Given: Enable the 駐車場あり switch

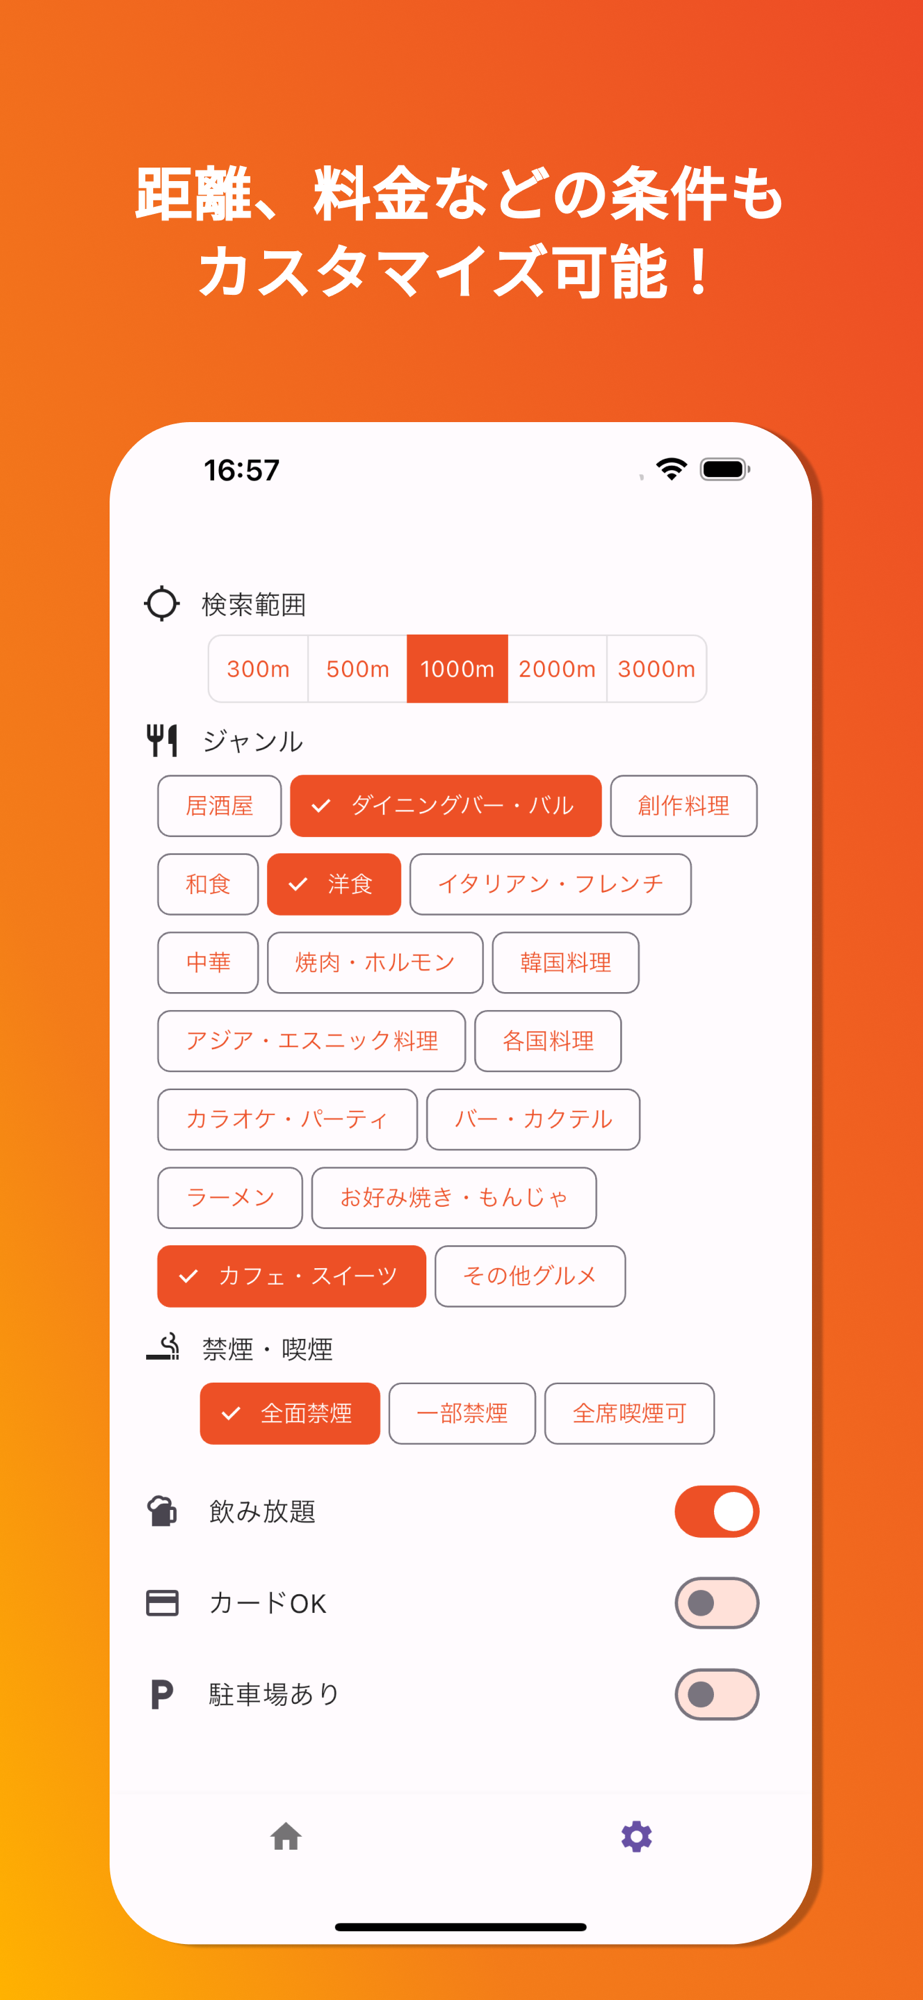Looking at the screenshot, I should tap(717, 1694).
